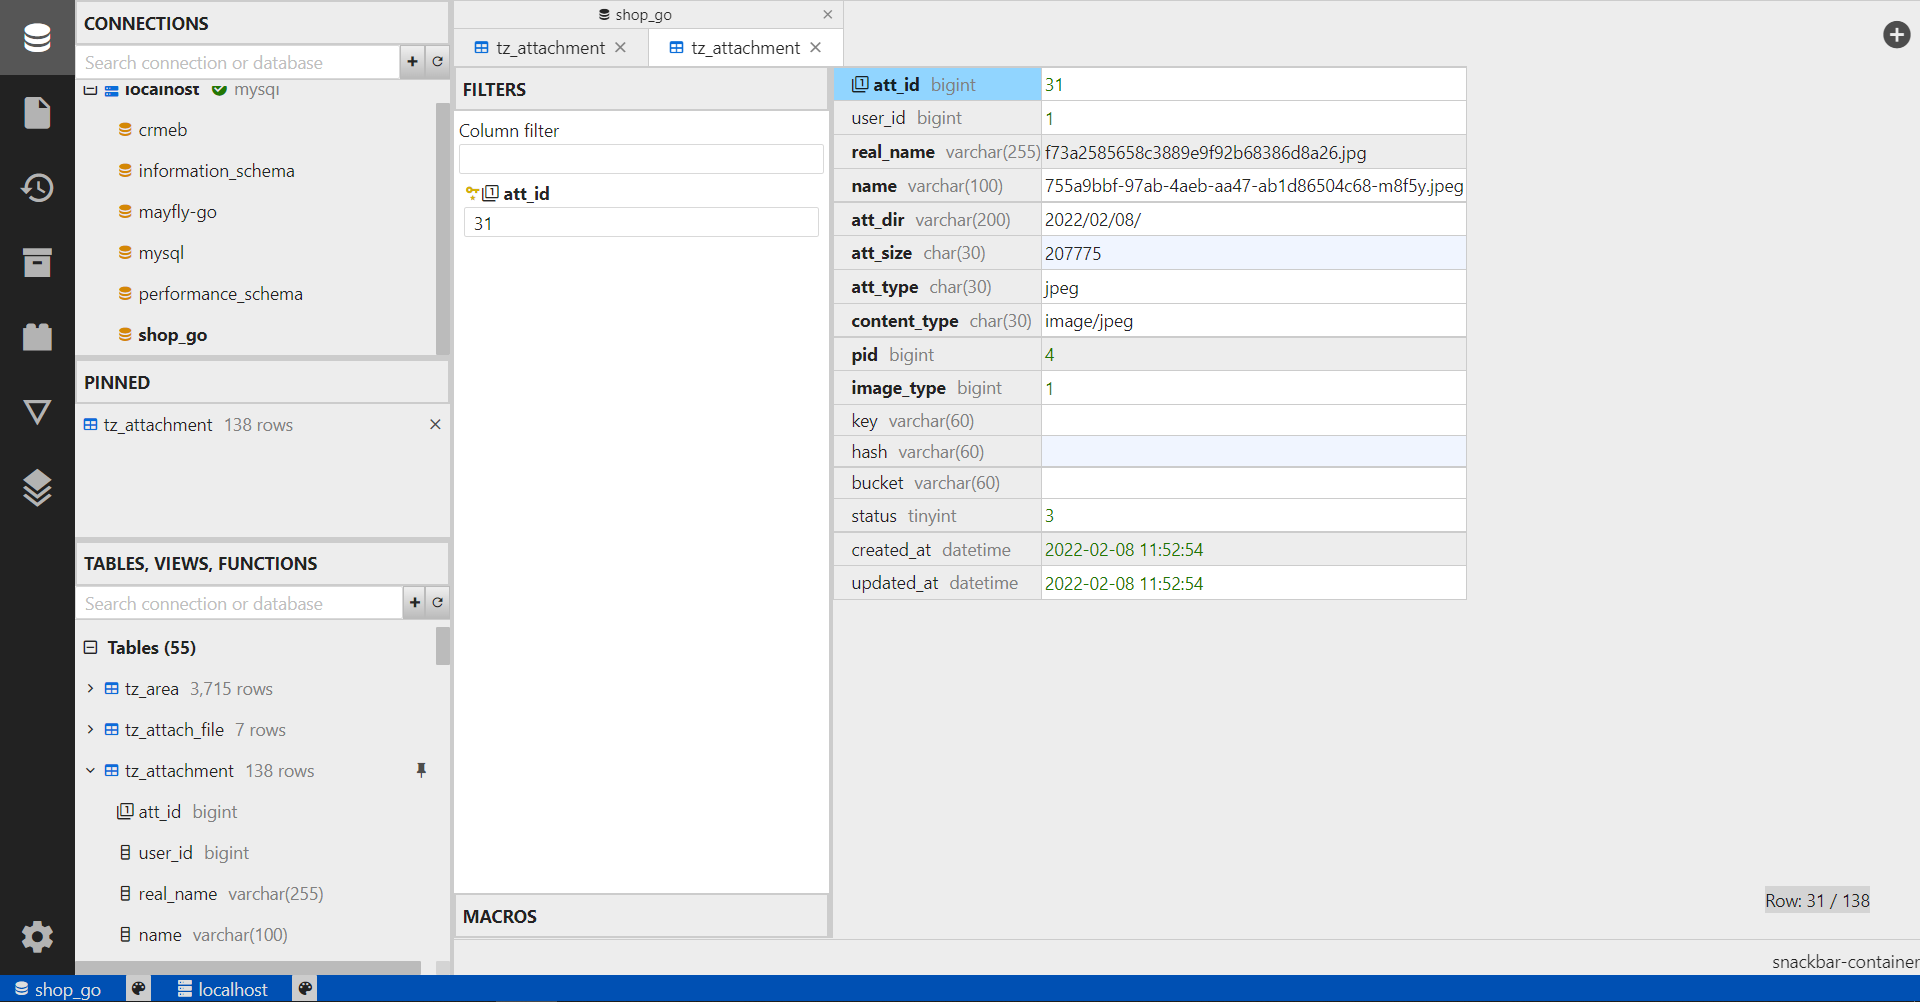Focus the tables search field

239,603
